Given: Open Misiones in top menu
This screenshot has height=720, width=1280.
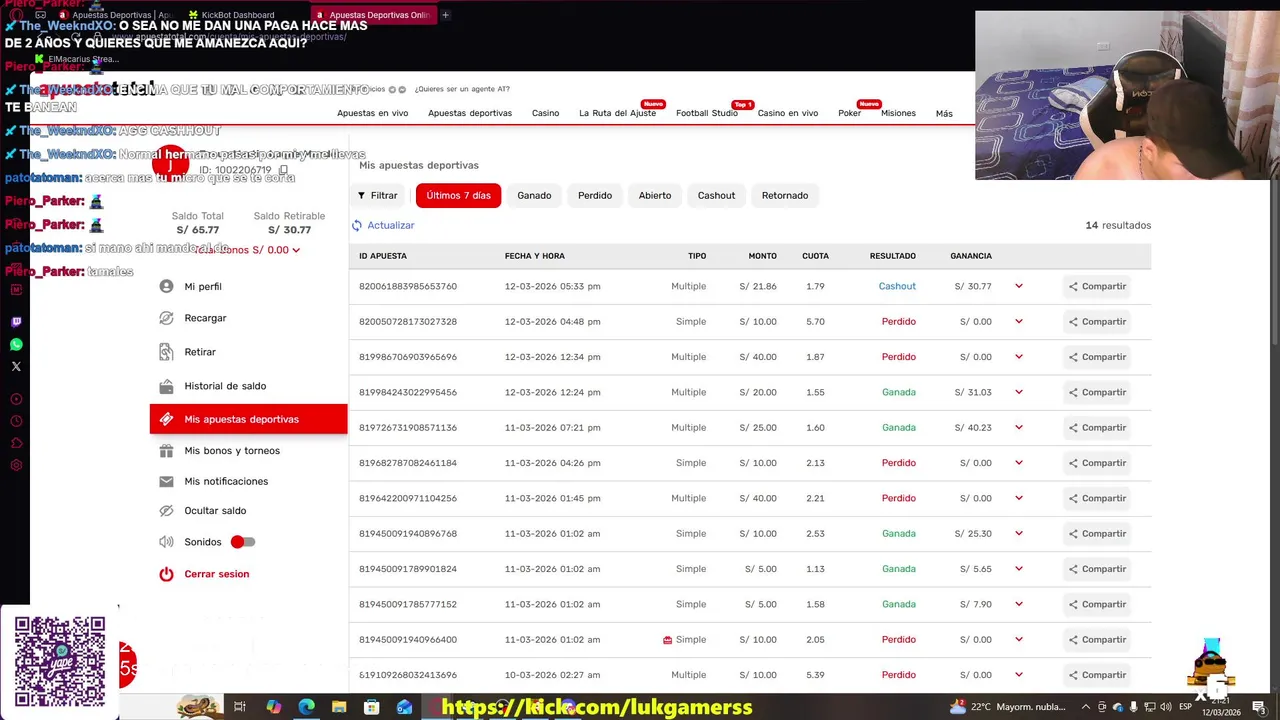Looking at the screenshot, I should [x=898, y=113].
